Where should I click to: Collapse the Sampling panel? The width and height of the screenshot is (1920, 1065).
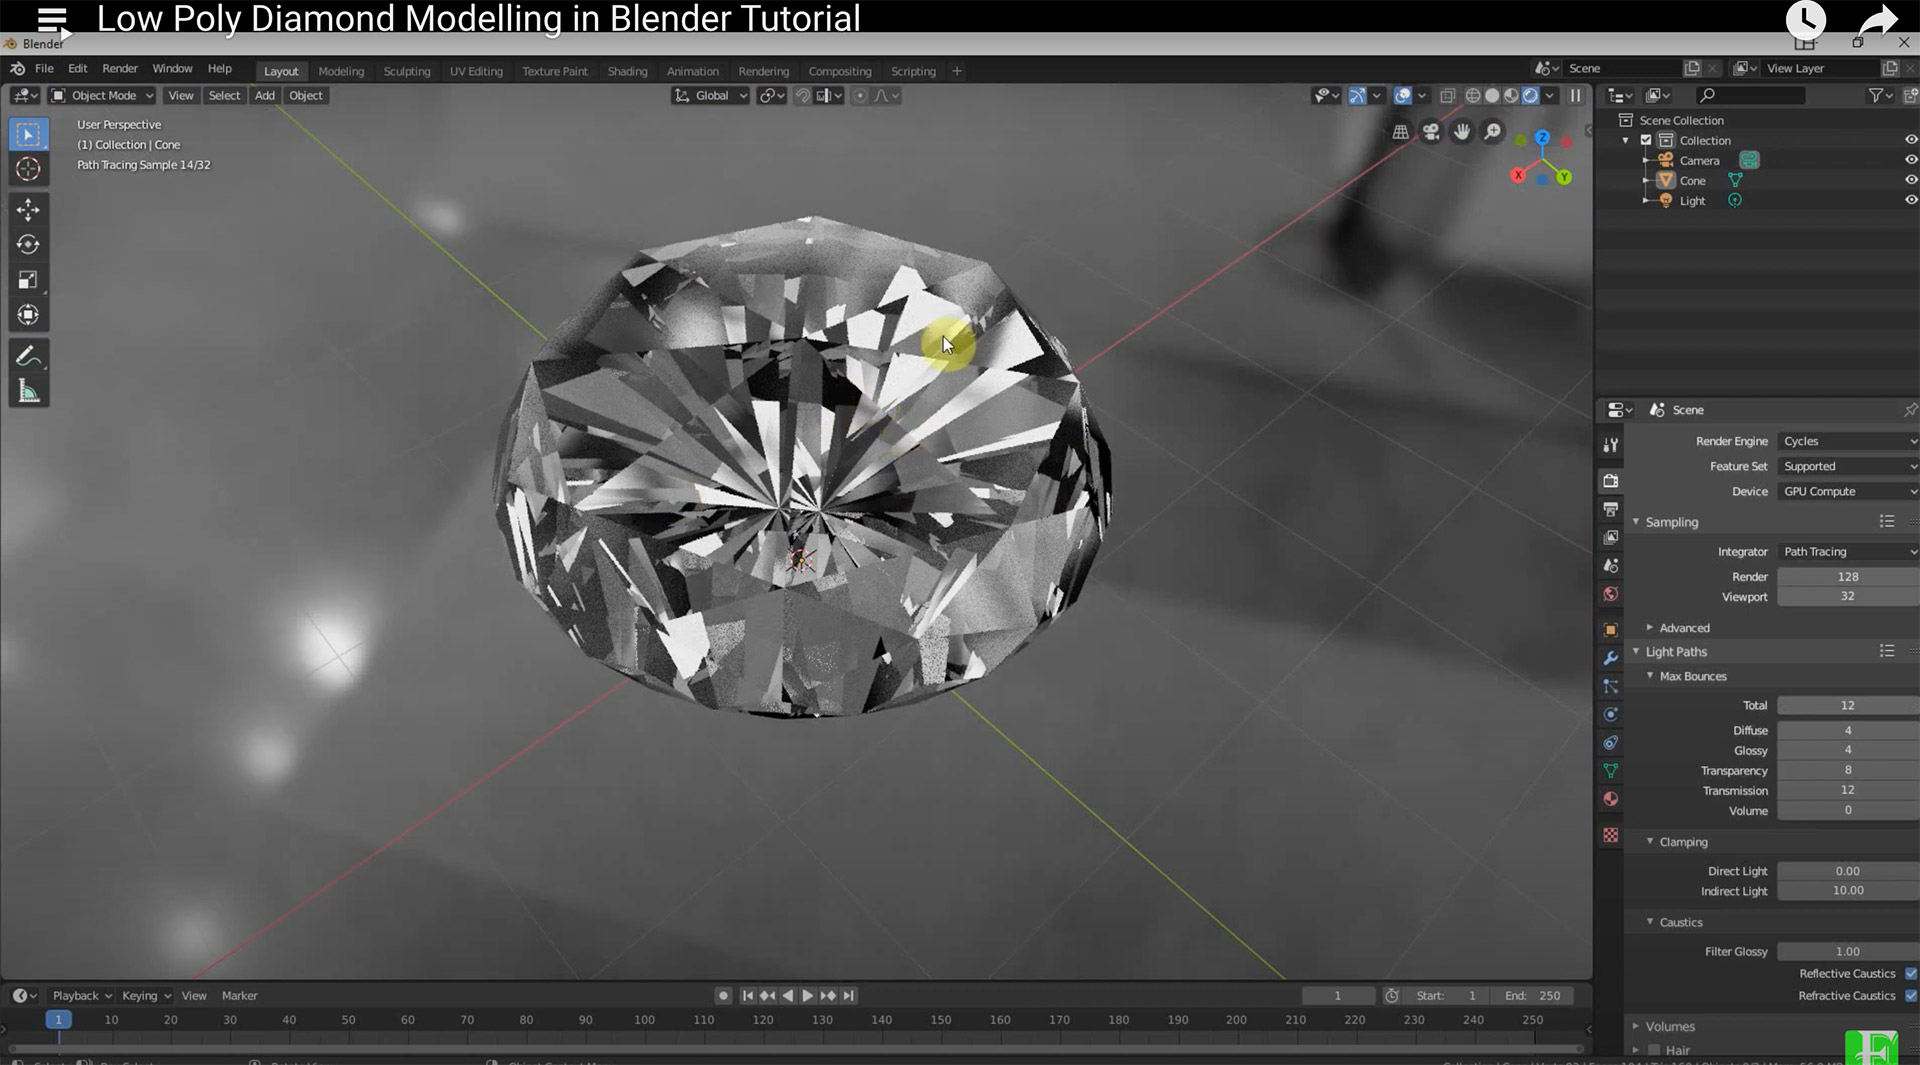pyautogui.click(x=1670, y=522)
